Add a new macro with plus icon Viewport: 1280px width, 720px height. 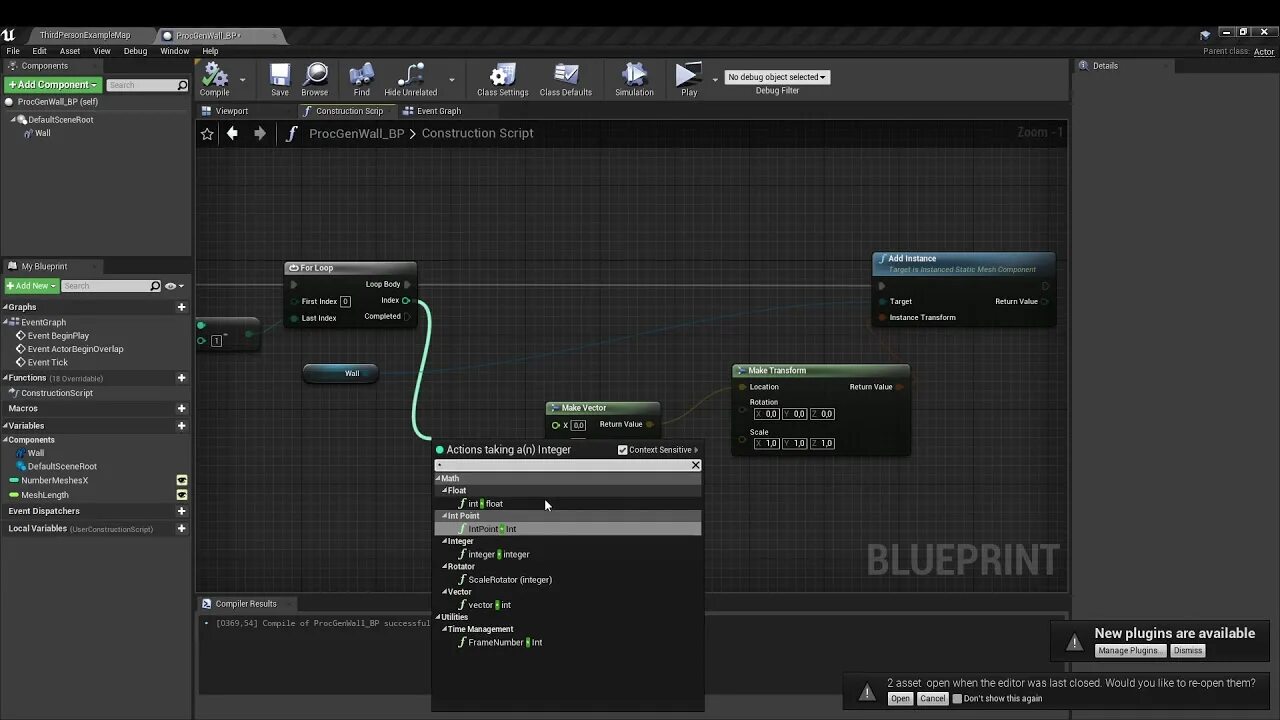181,408
